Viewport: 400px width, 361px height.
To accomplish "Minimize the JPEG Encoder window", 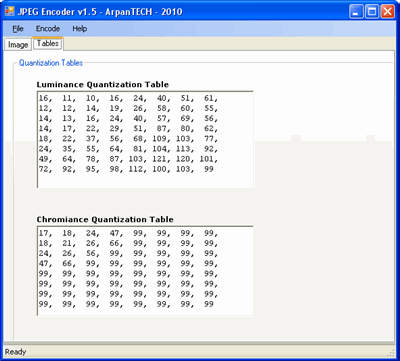I will tap(356, 12).
